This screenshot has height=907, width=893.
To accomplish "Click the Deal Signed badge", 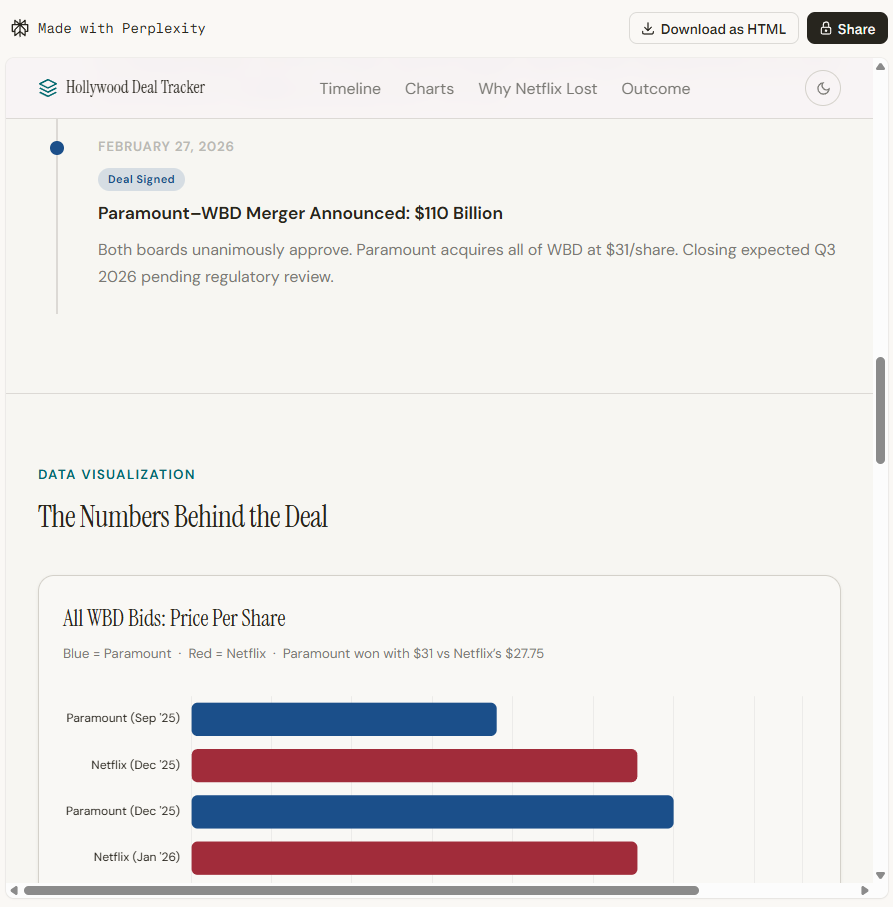I will [x=141, y=179].
